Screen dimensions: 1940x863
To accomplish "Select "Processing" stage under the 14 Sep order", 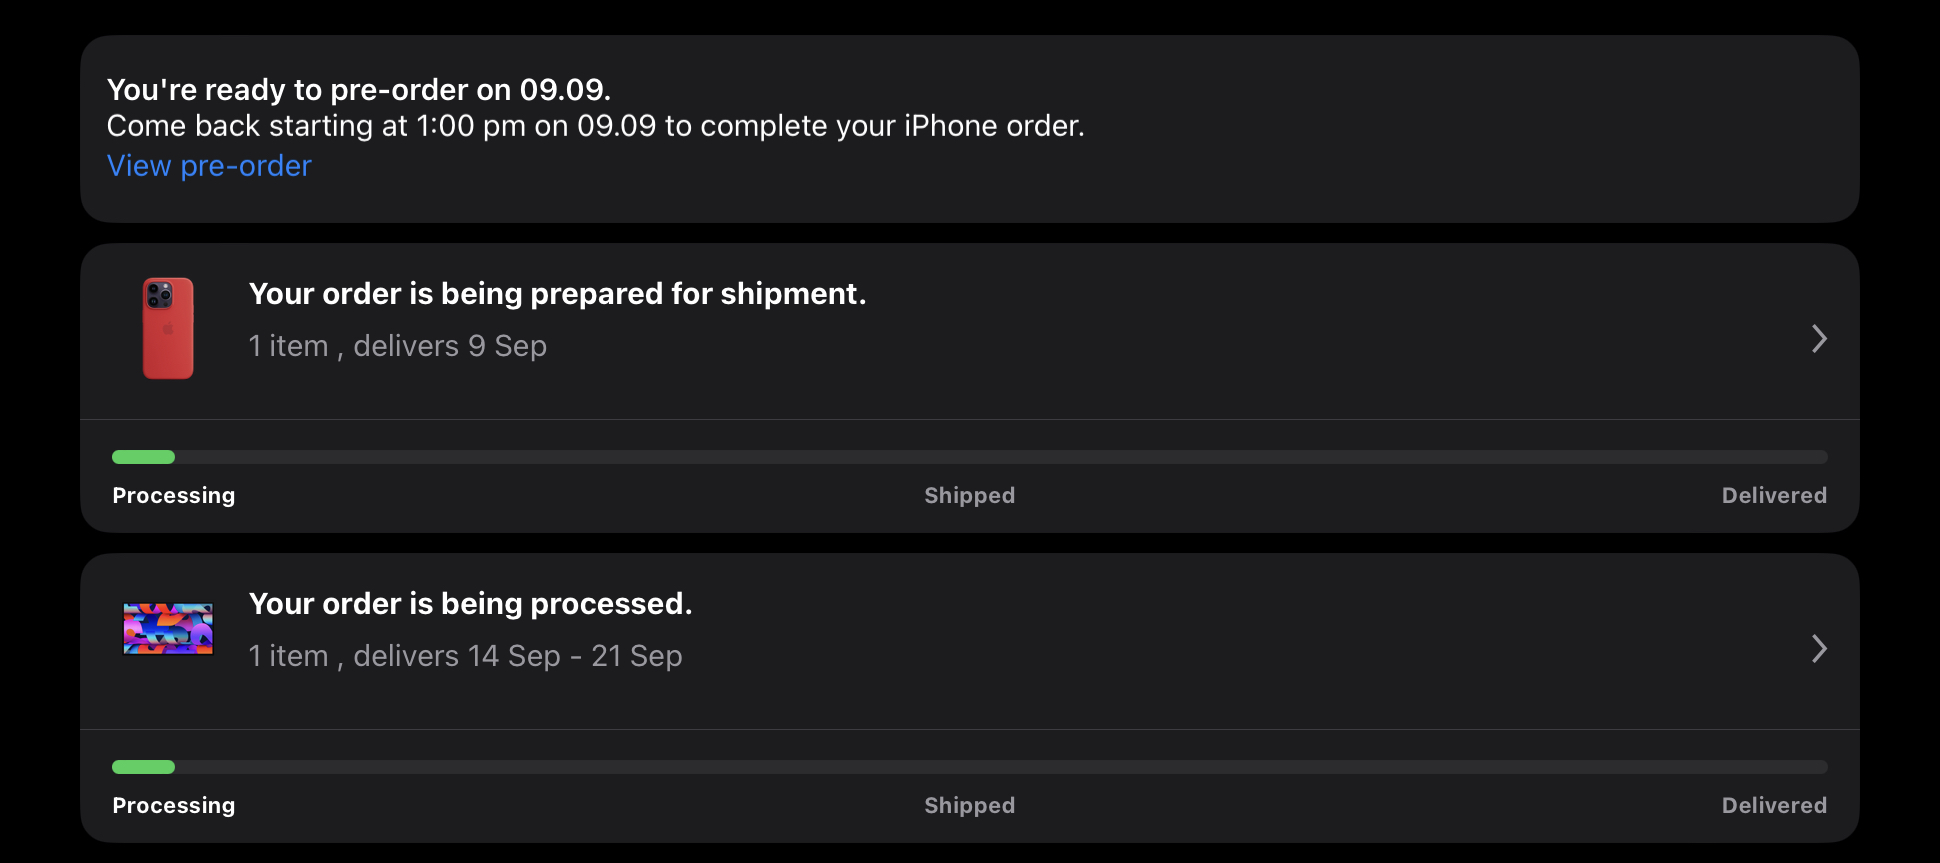I will (x=174, y=806).
